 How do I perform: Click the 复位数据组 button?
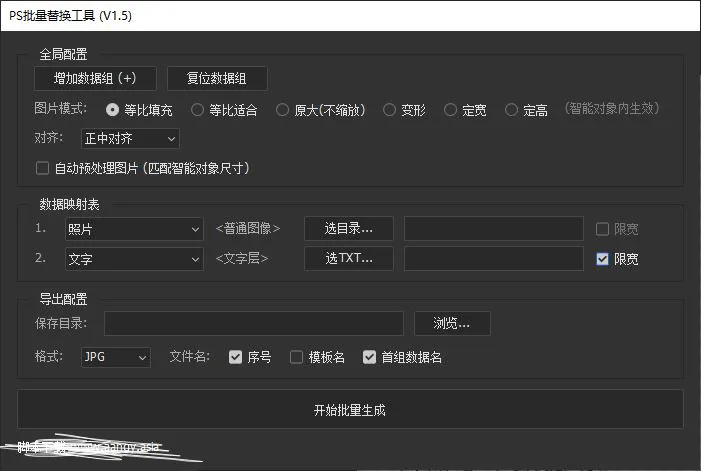pyautogui.click(x=217, y=79)
